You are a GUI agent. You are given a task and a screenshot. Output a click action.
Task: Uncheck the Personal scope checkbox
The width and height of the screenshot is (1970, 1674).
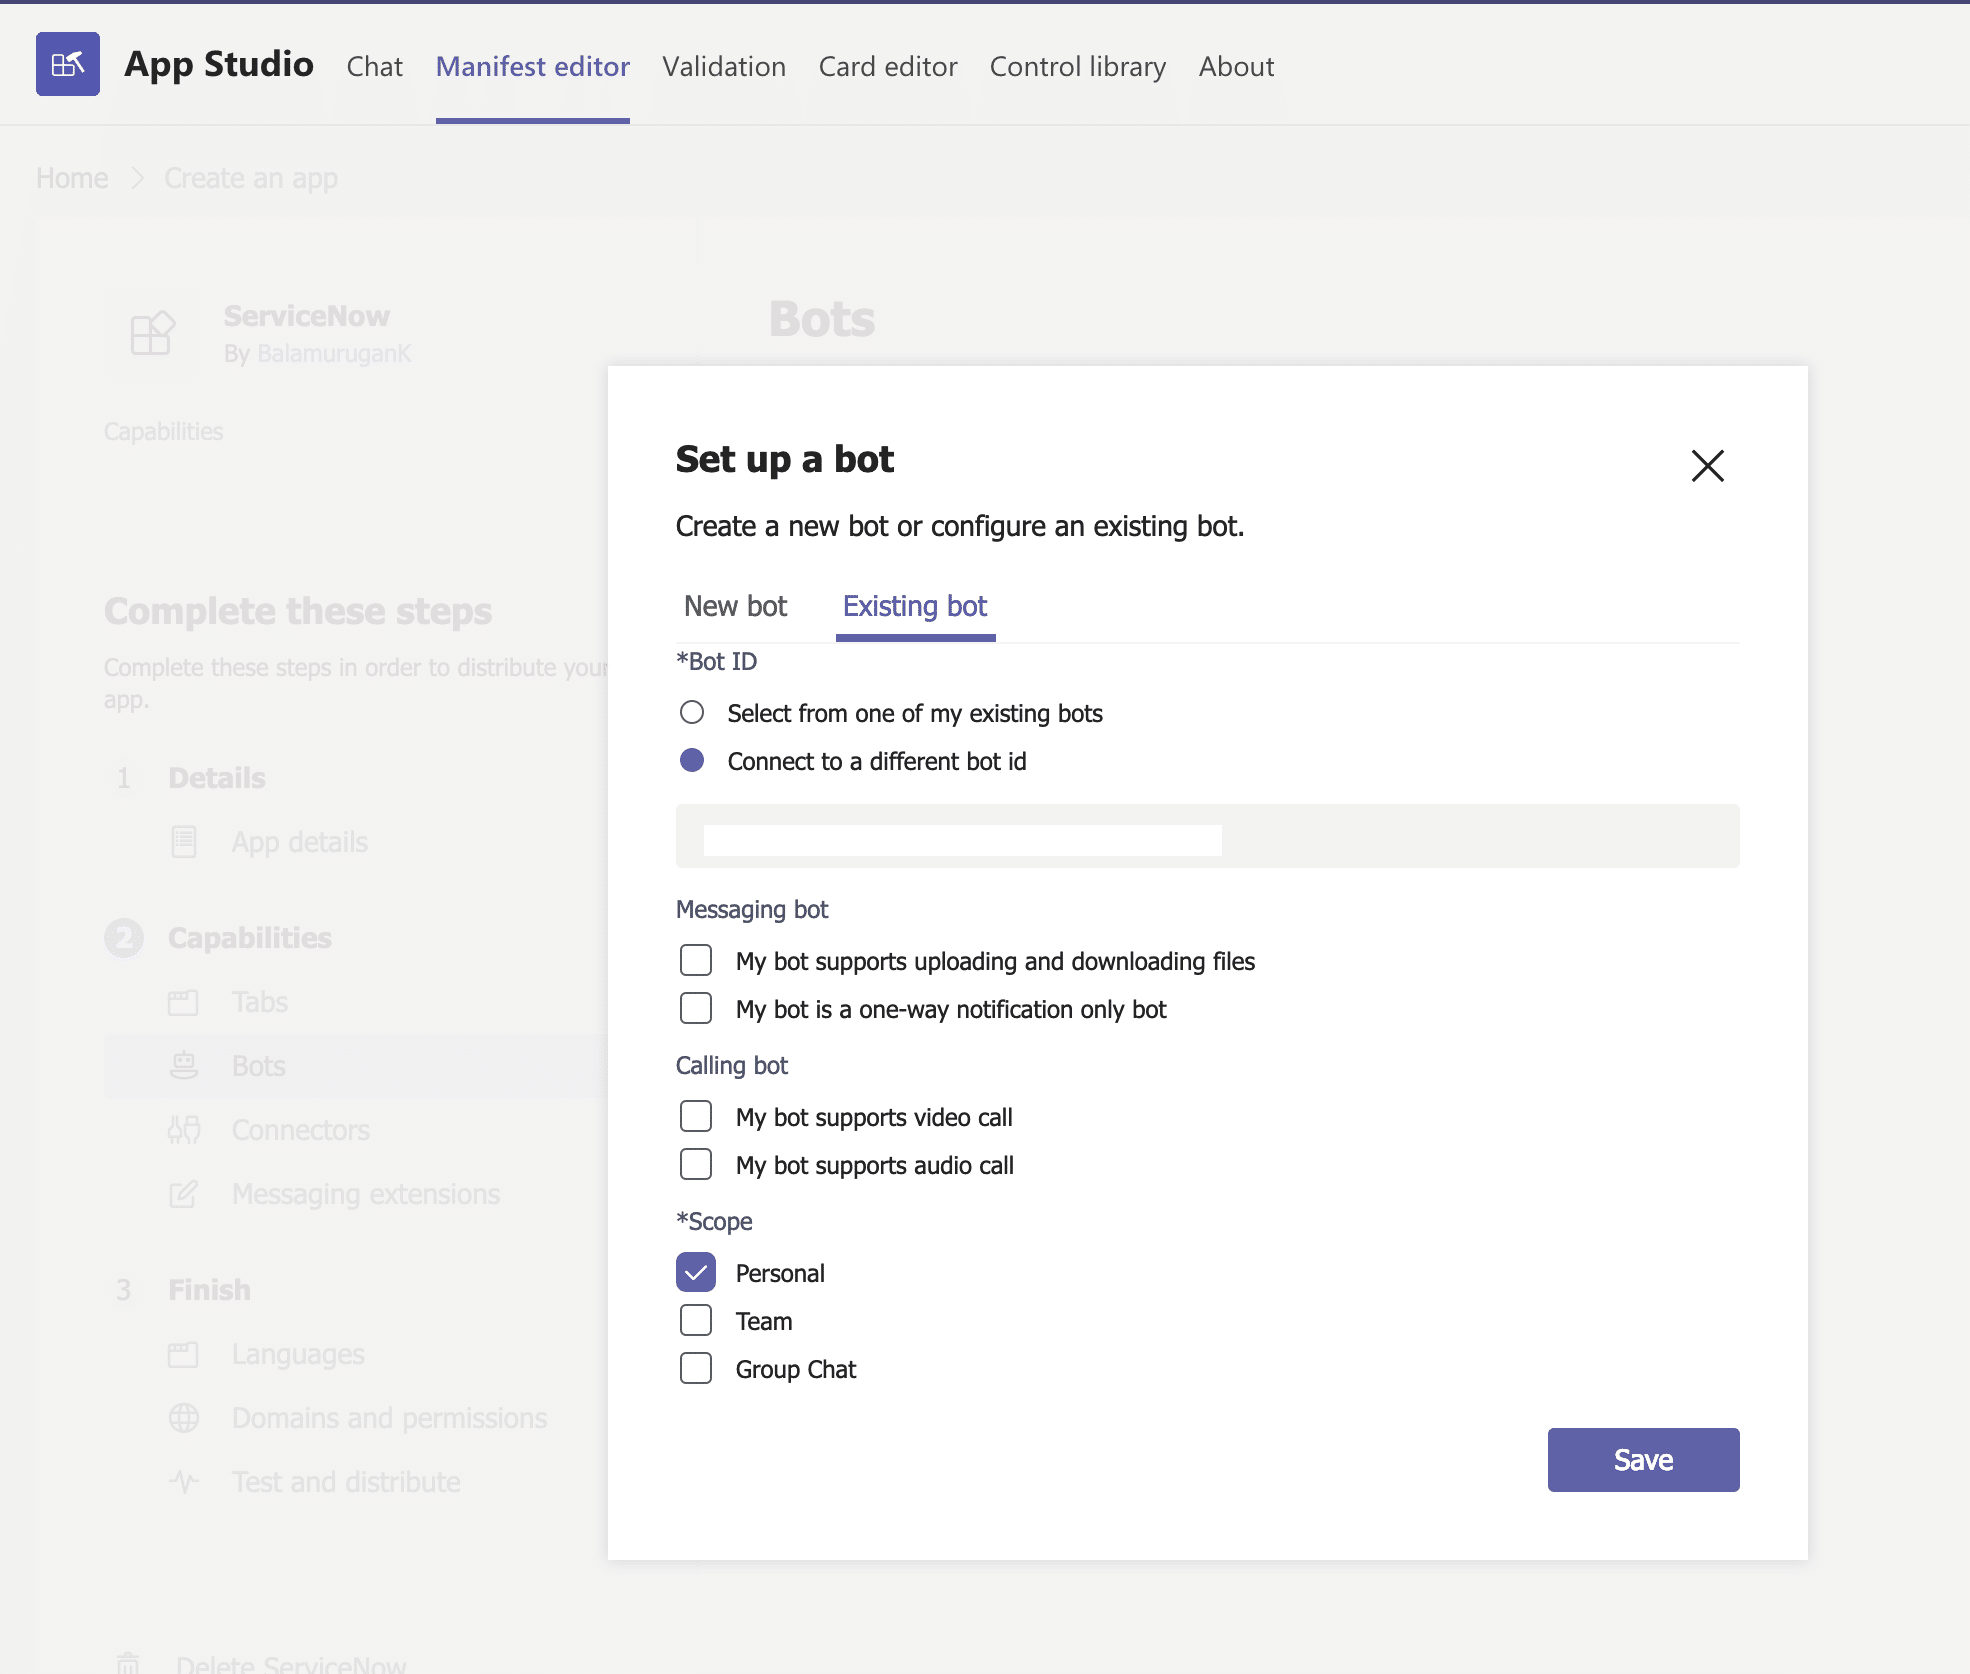coord(696,1272)
